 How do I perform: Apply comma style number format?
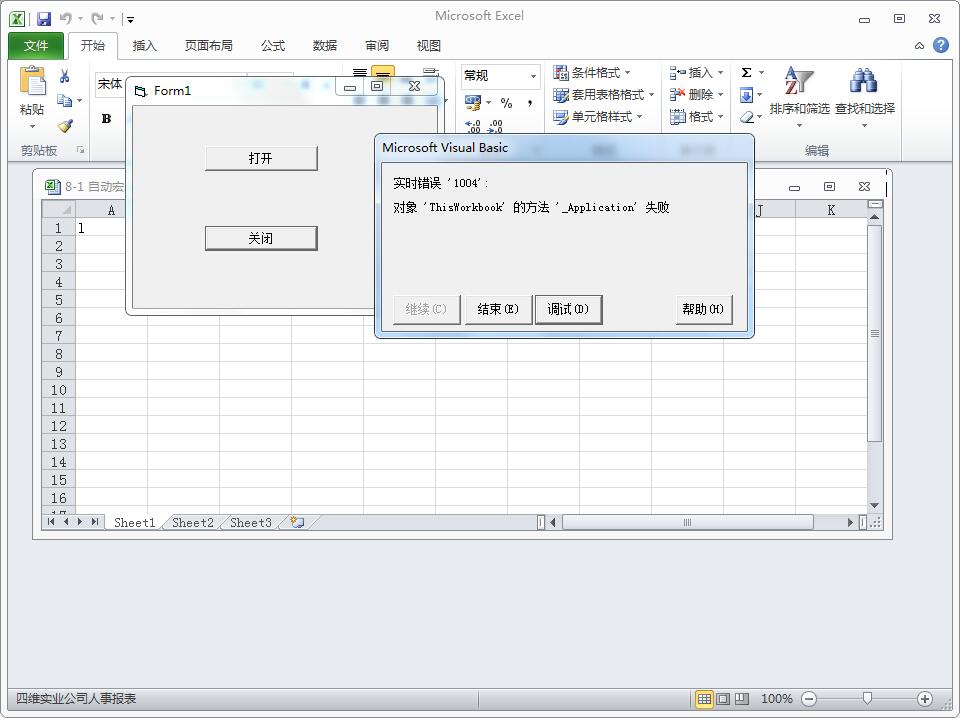point(530,103)
